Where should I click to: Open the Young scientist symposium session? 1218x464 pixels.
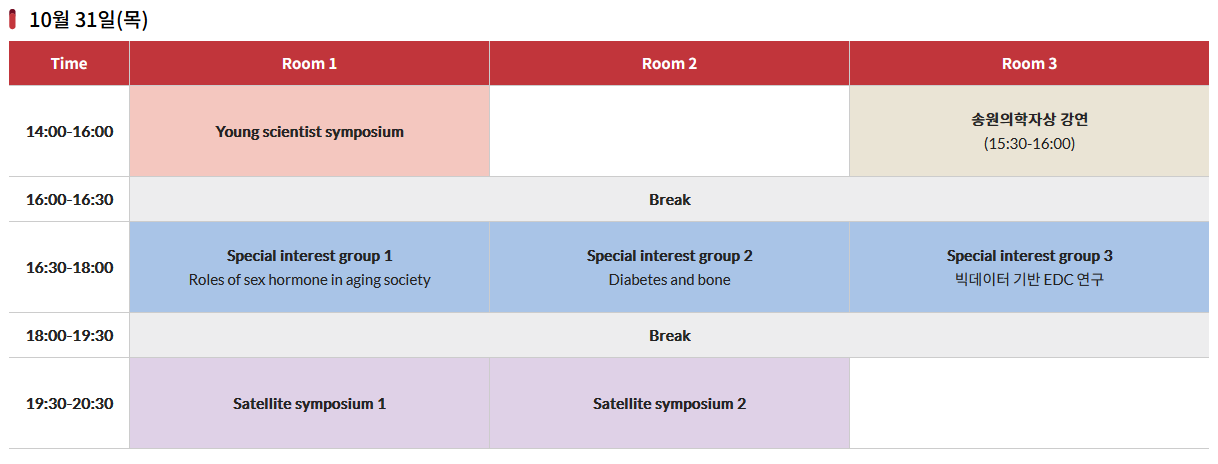point(309,131)
